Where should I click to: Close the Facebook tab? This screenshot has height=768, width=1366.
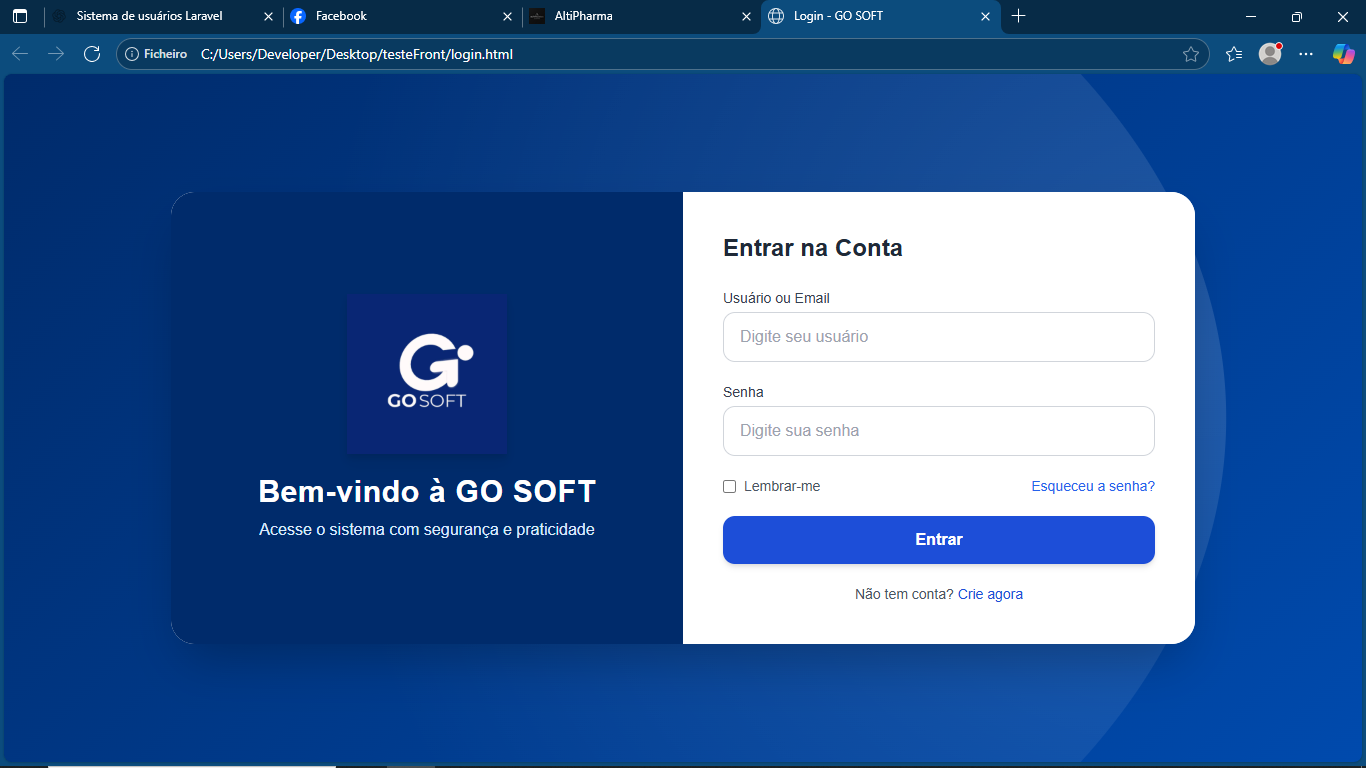click(x=508, y=16)
